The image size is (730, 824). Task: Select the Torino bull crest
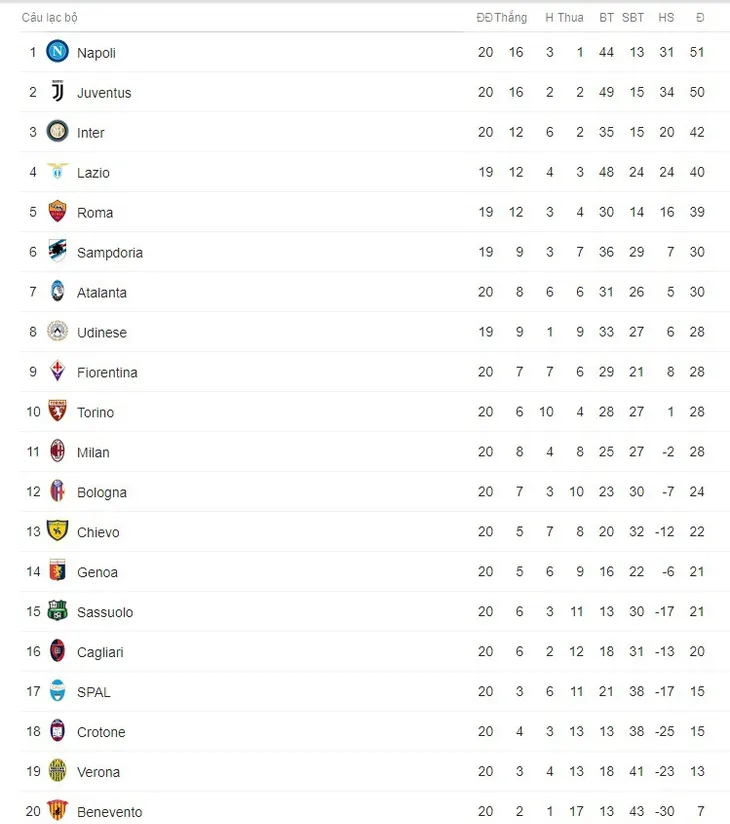58,412
